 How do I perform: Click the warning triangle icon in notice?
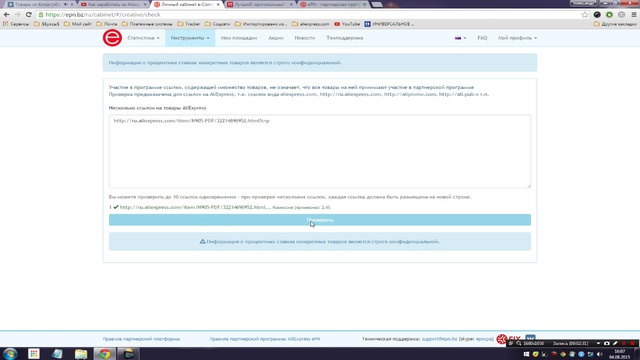tap(202, 241)
